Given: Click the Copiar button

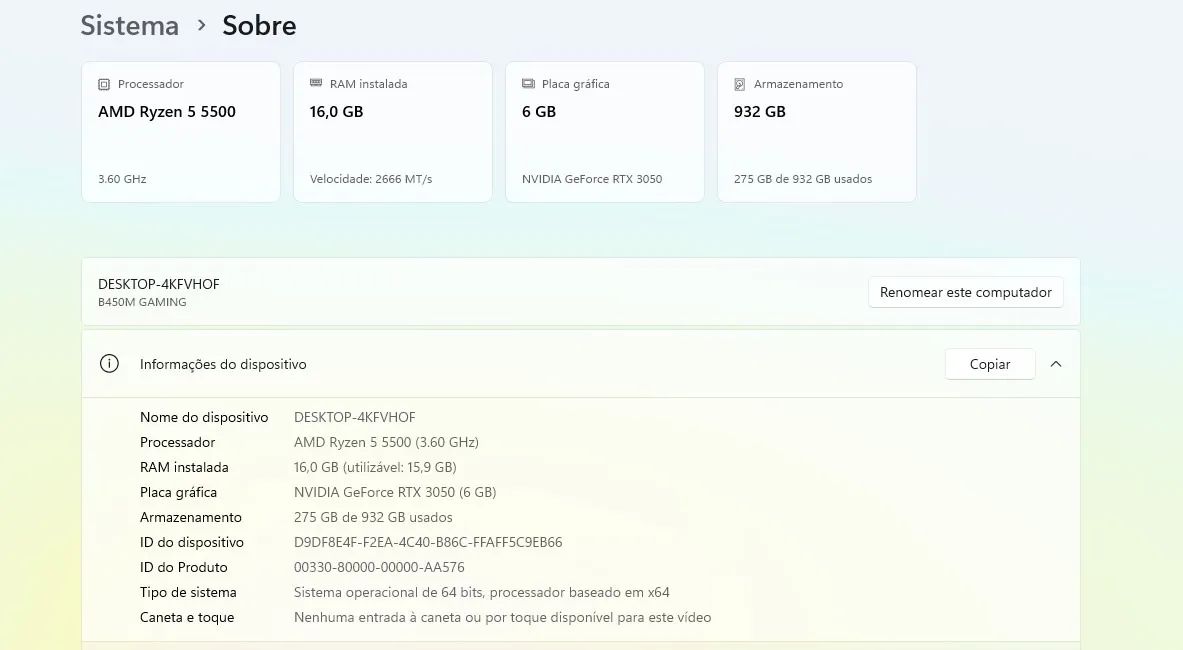Looking at the screenshot, I should [x=990, y=364].
